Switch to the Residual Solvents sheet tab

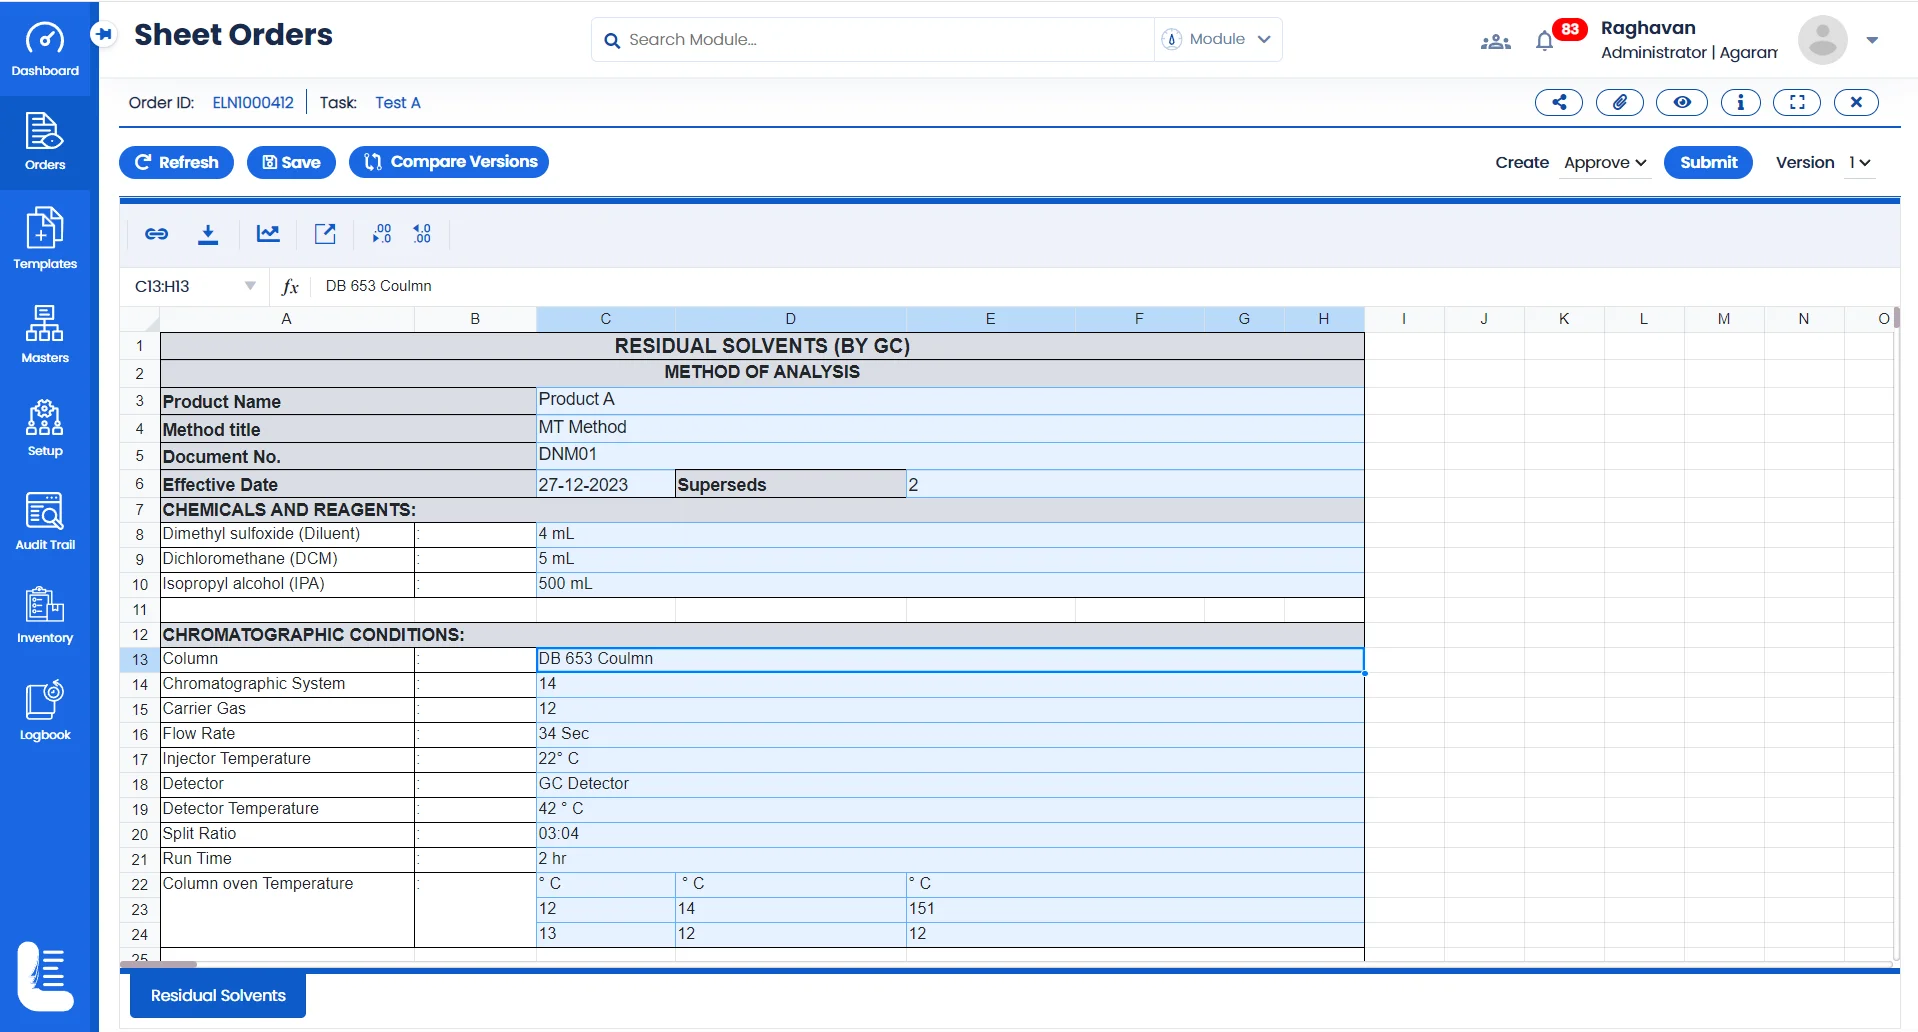pyautogui.click(x=218, y=995)
